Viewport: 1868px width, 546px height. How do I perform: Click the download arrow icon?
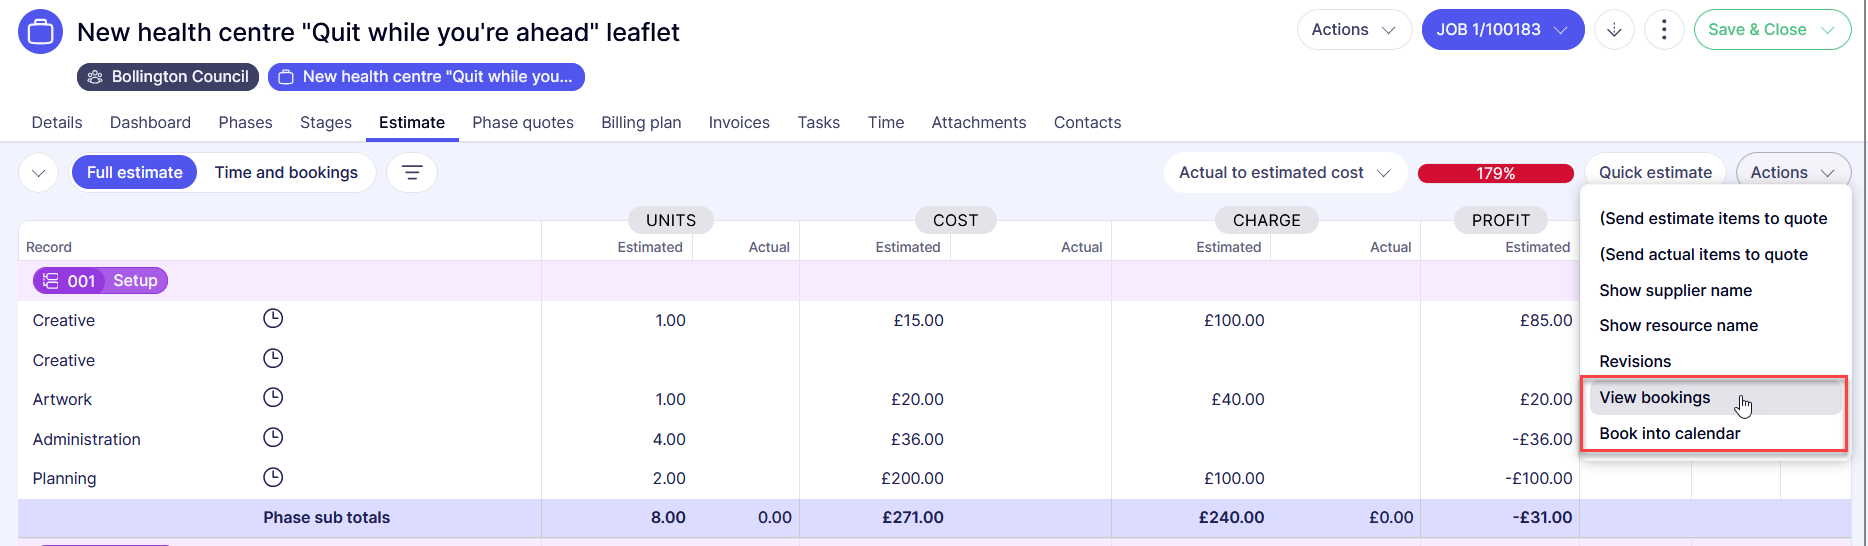click(x=1614, y=30)
